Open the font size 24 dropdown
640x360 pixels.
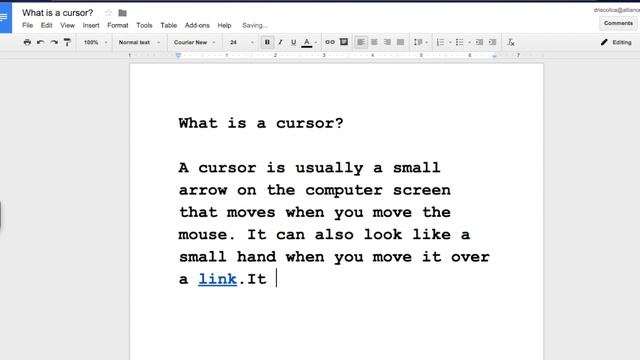pyautogui.click(x=242, y=42)
